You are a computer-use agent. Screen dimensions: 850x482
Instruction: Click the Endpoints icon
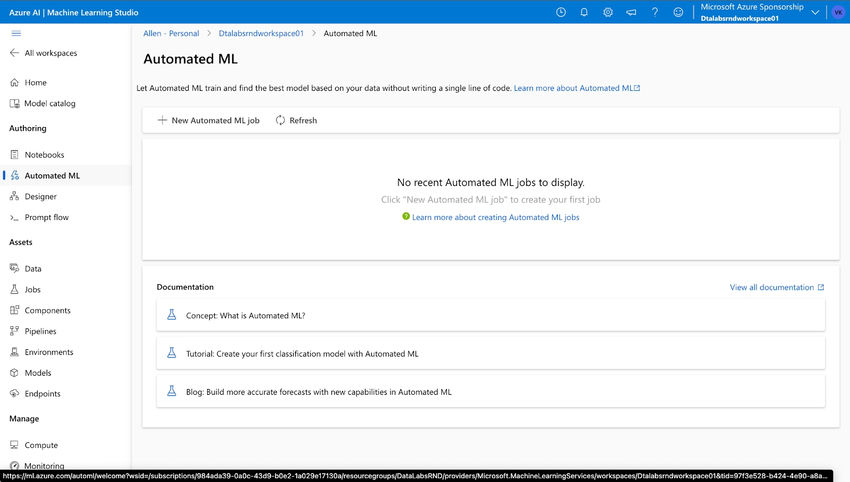[14, 394]
